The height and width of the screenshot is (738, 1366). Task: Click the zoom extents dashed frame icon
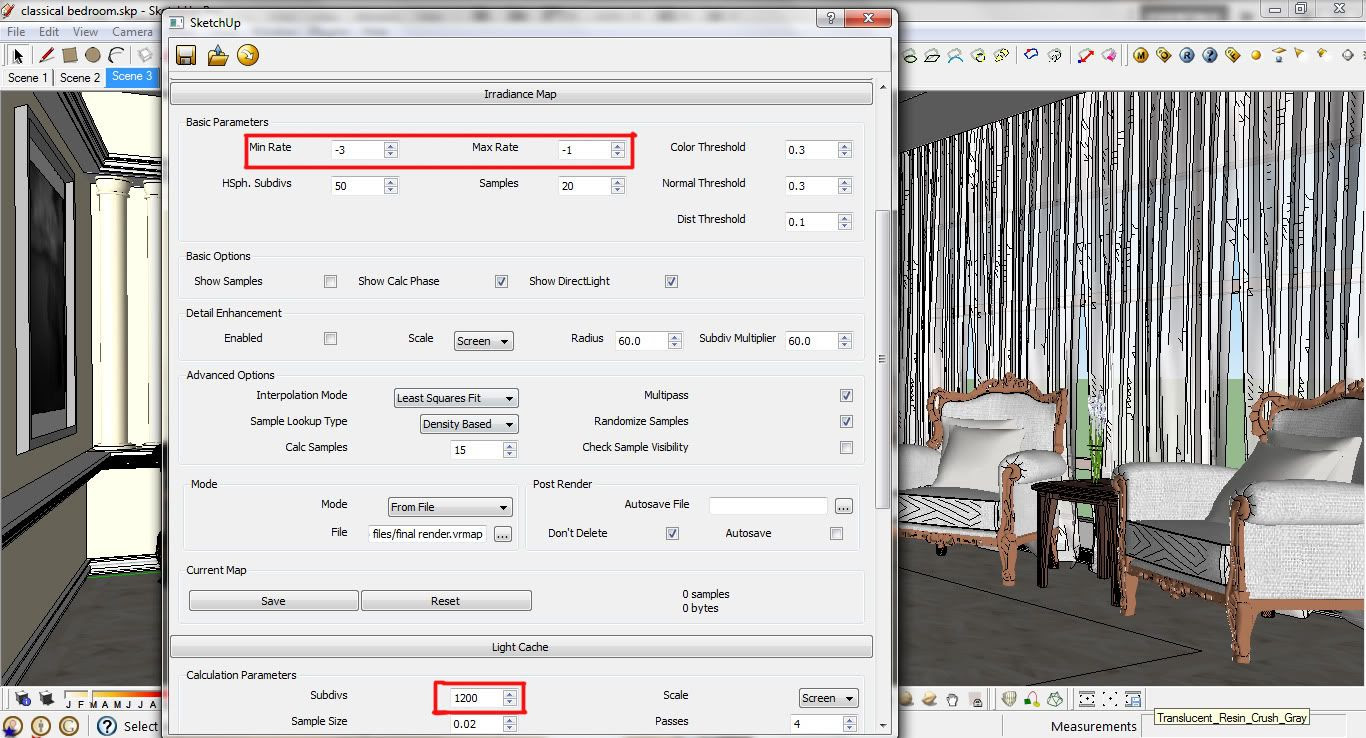pos(1110,698)
